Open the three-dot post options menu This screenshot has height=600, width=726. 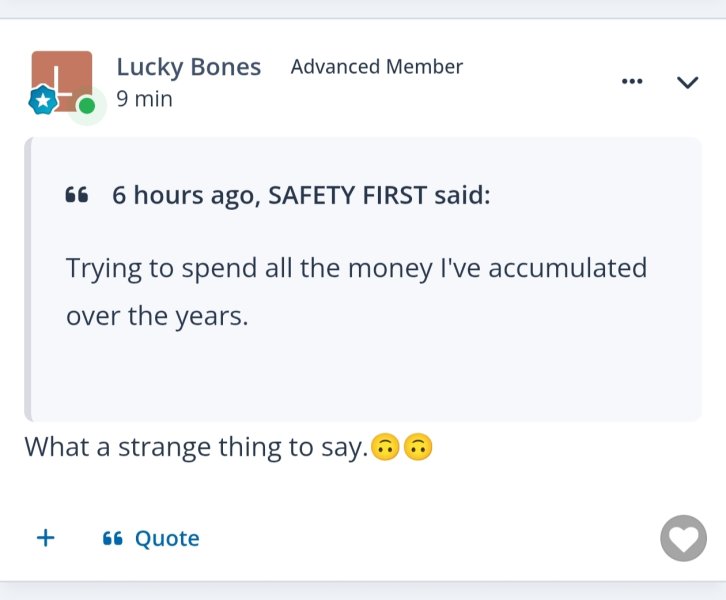pyautogui.click(x=632, y=82)
